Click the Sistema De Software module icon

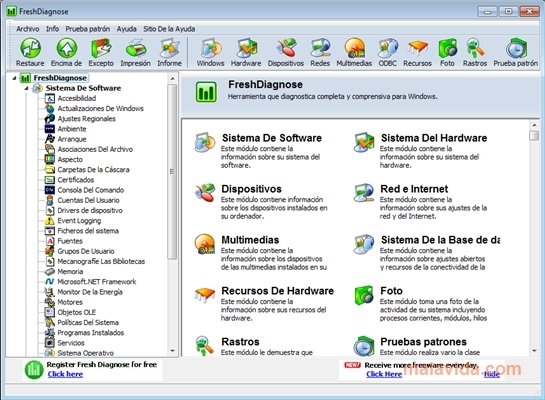click(205, 142)
